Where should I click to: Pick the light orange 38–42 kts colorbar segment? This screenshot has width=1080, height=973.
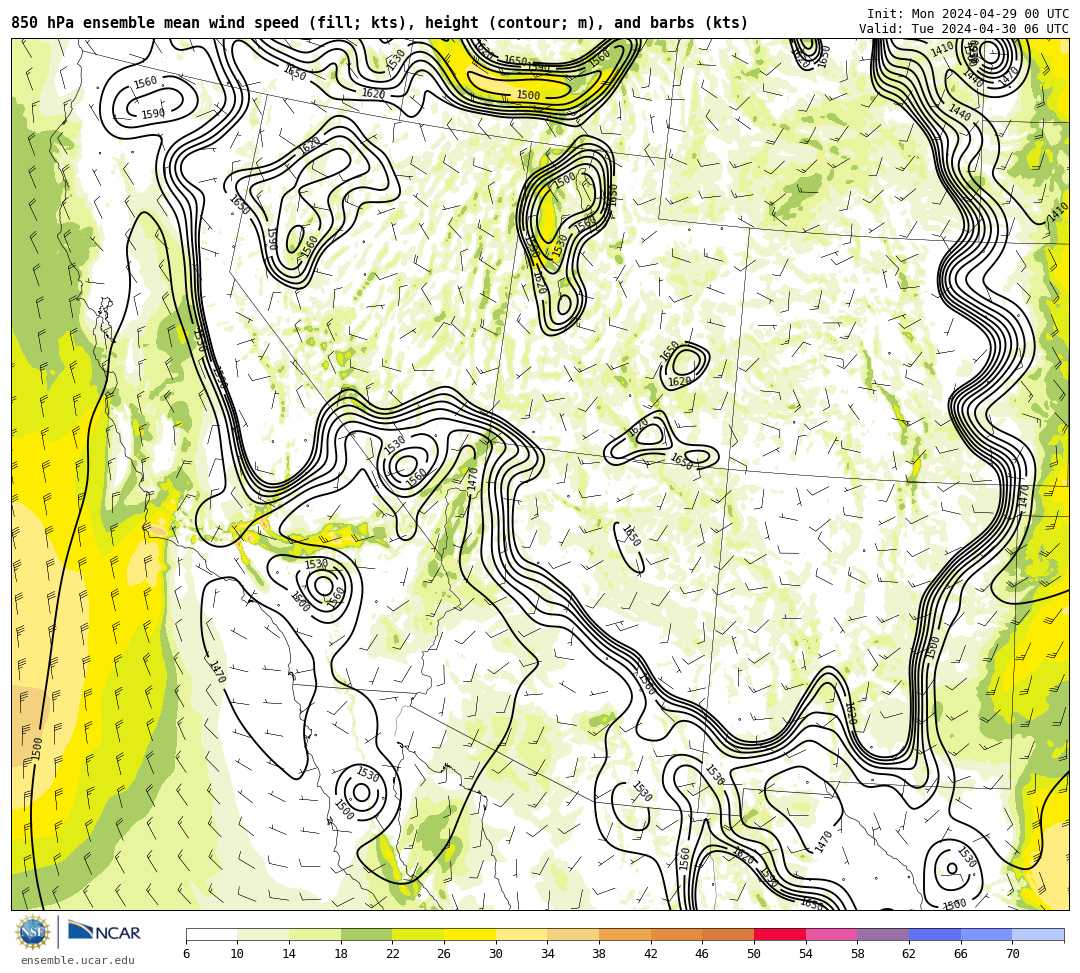pos(625,934)
